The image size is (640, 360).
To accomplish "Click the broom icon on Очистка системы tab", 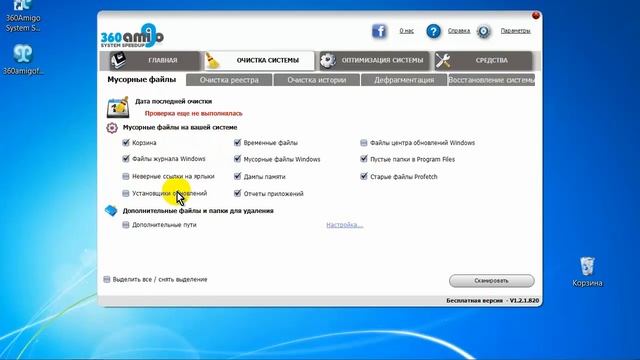I will [x=212, y=60].
